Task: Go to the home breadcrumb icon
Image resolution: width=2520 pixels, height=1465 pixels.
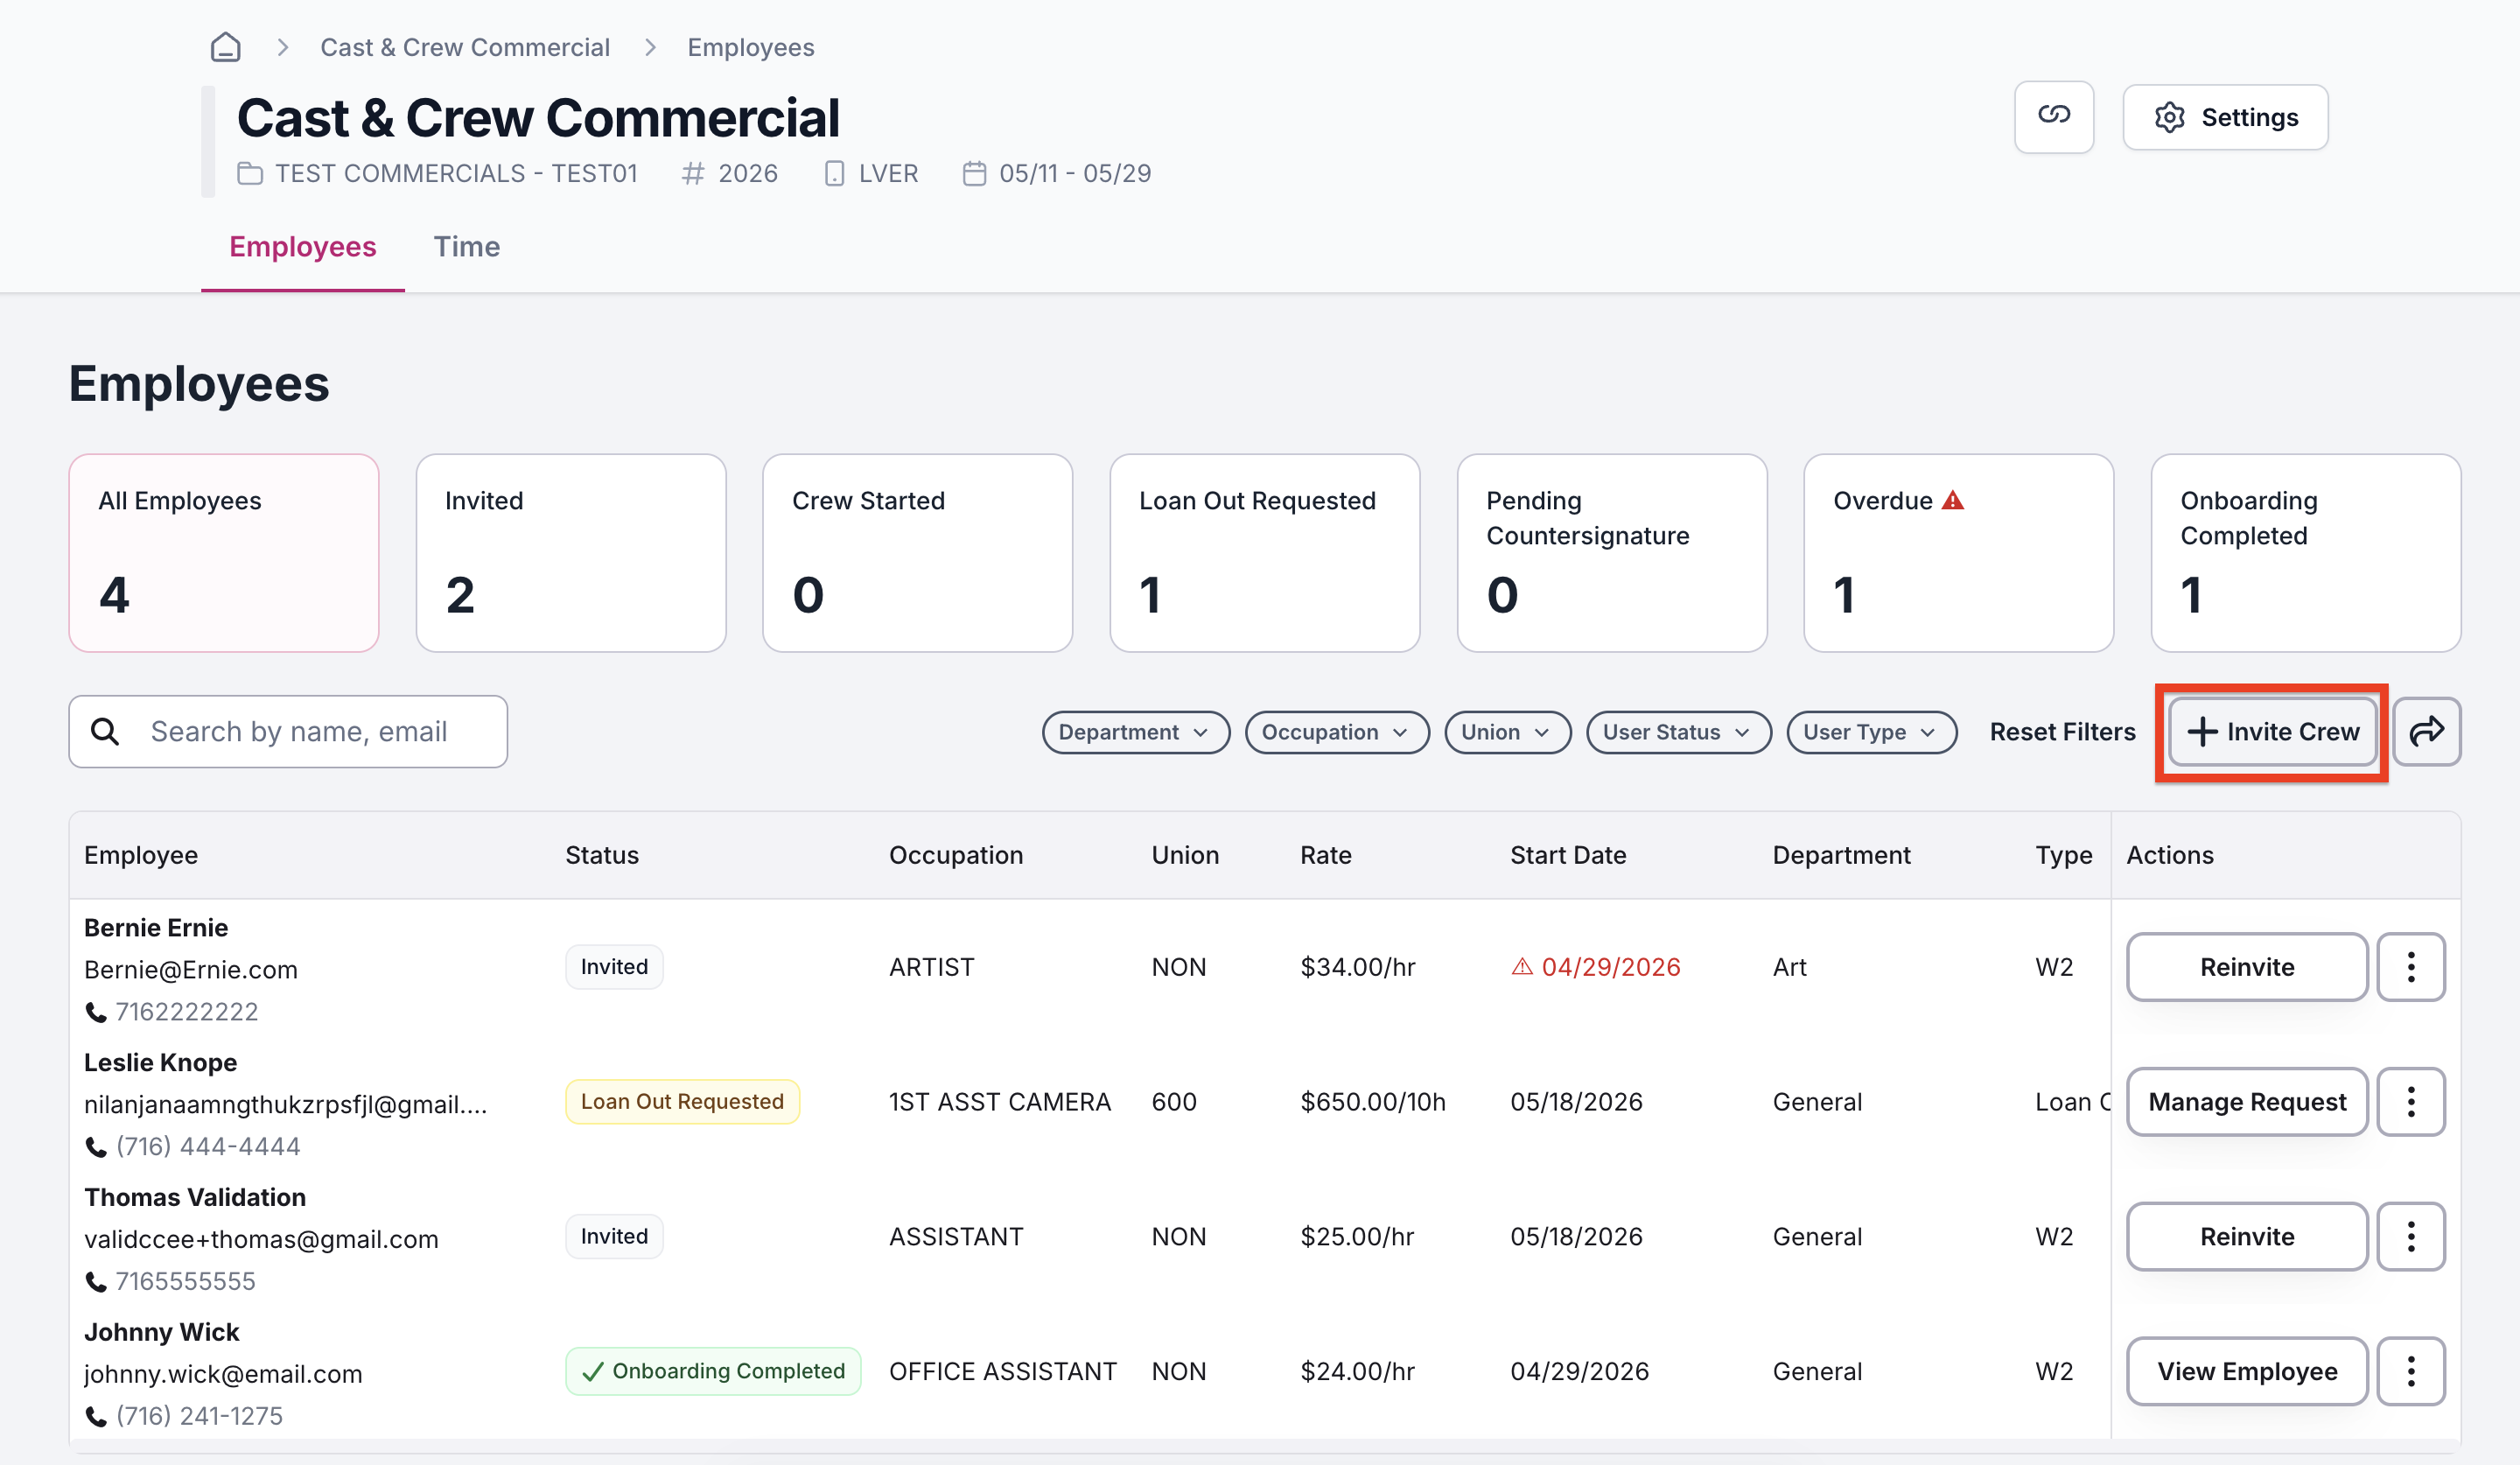Action: click(x=226, y=47)
